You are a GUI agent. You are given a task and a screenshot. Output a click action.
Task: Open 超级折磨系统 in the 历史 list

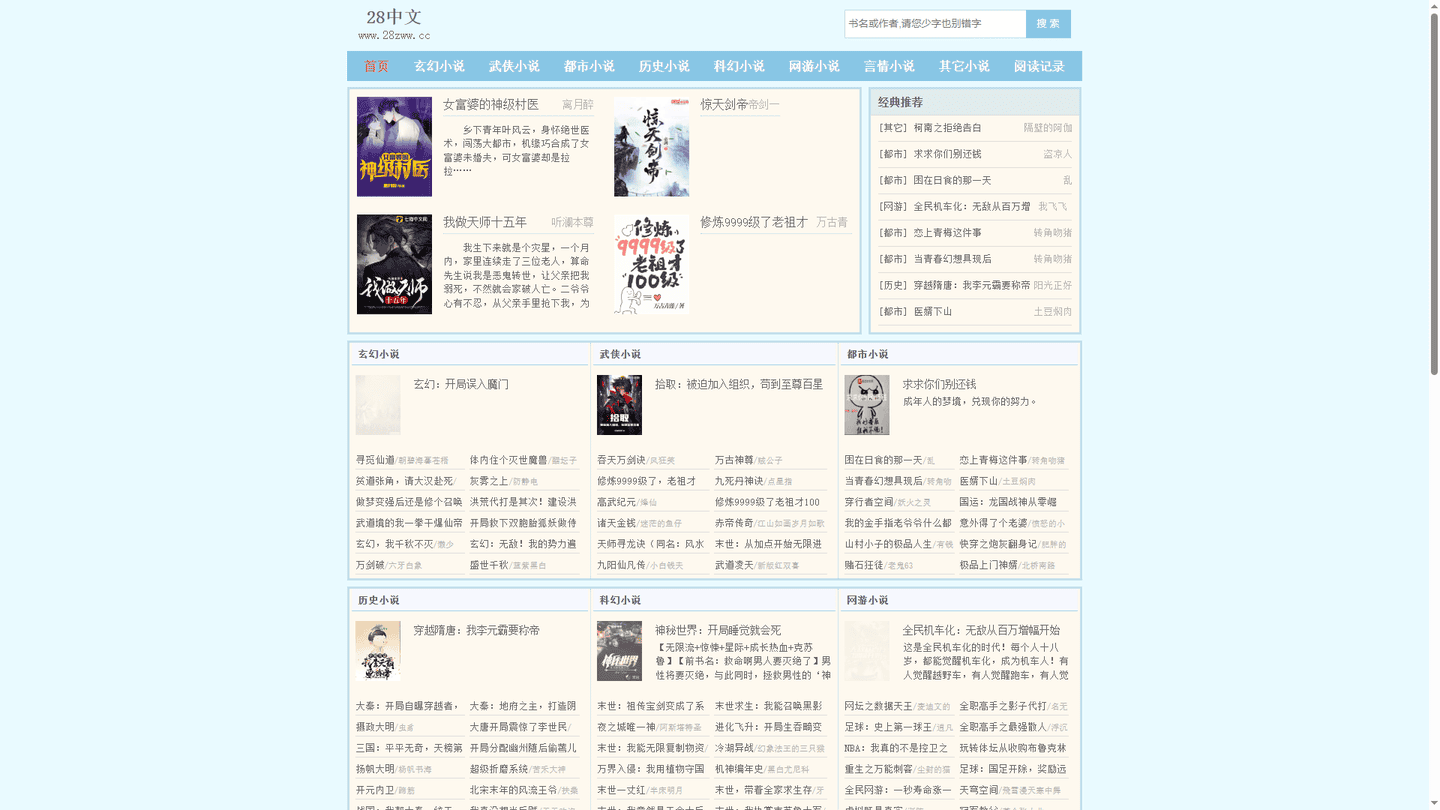point(499,769)
